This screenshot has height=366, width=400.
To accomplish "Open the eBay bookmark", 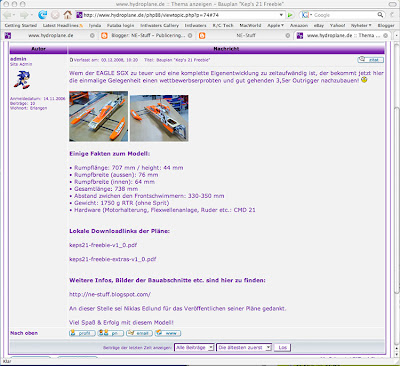I will (319, 25).
